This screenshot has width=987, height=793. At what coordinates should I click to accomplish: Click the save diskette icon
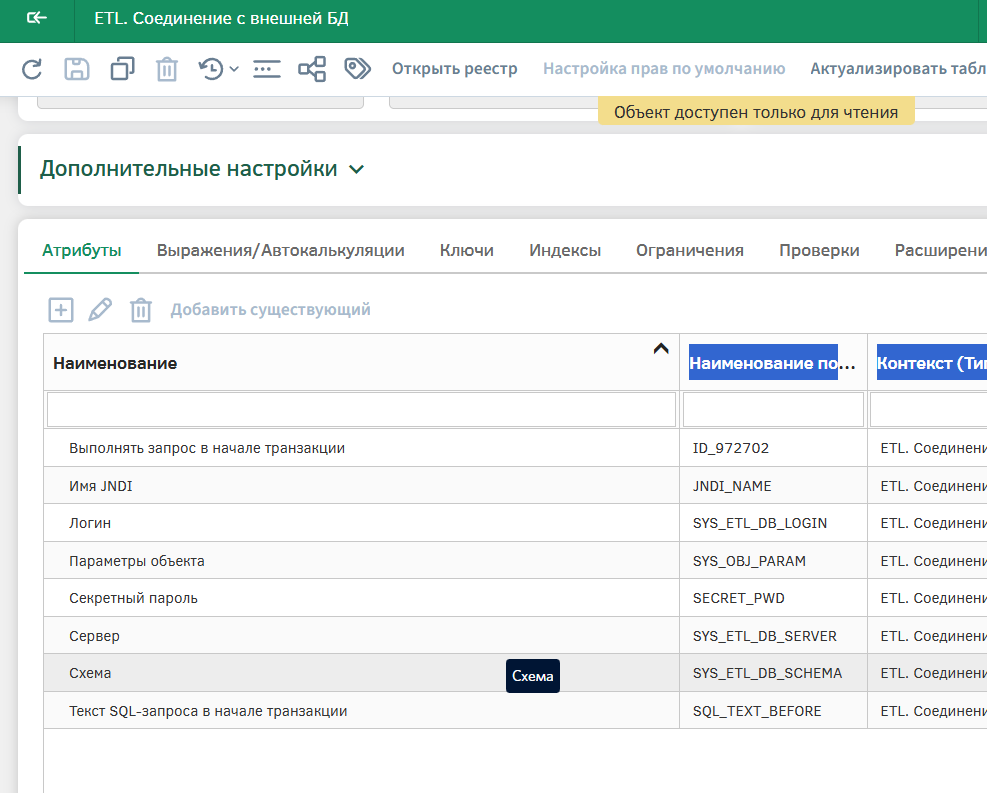point(77,69)
